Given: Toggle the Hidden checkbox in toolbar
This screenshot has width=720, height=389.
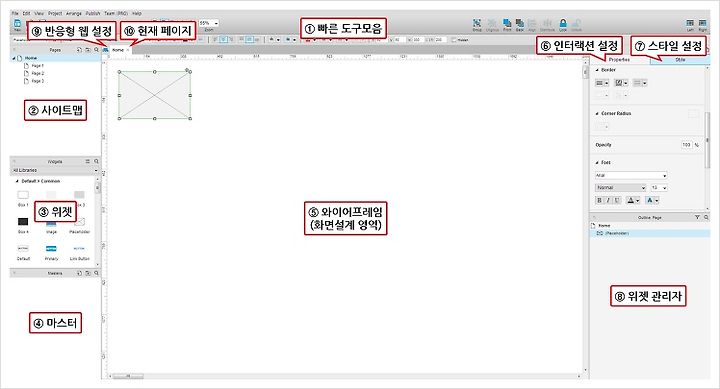Looking at the screenshot, I should point(454,40).
